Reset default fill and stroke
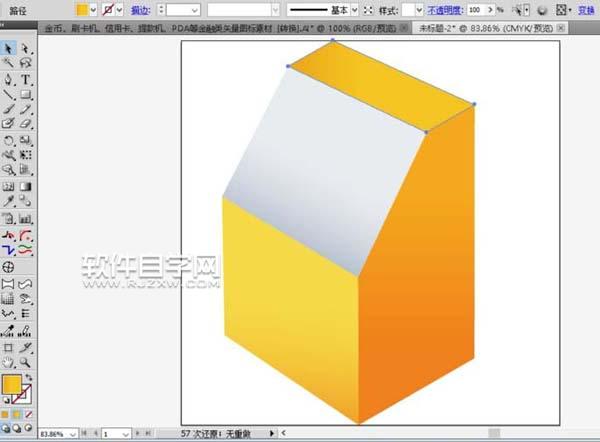Viewport: 600px width, 442px height. [6, 400]
